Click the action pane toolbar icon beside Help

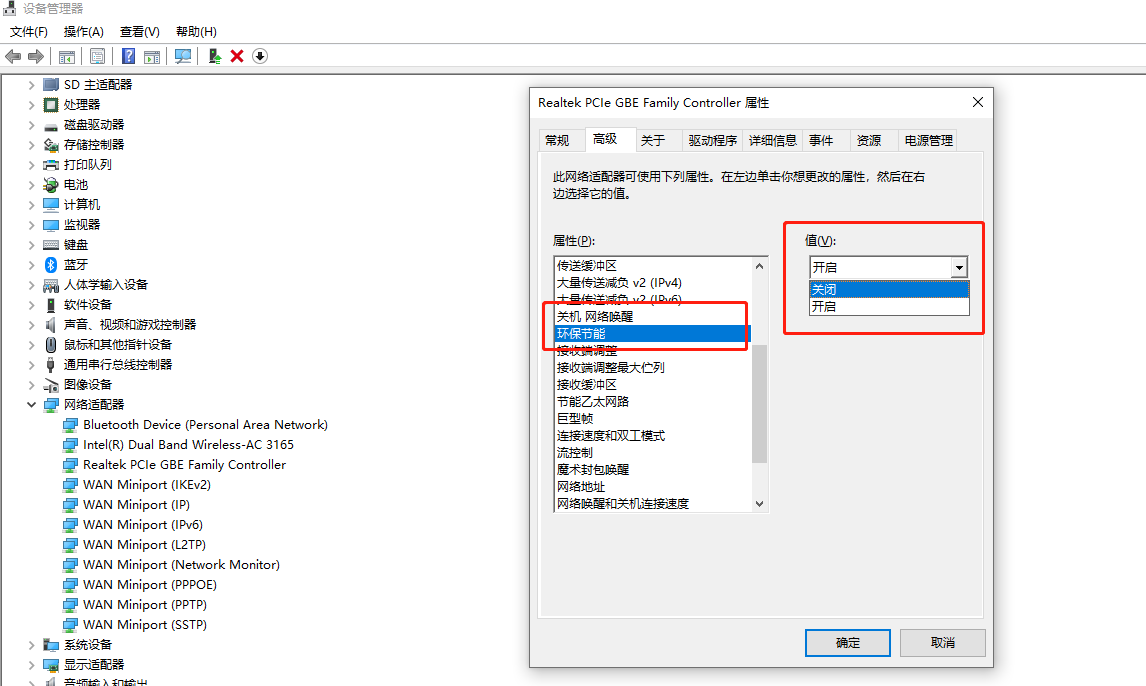[x=152, y=56]
